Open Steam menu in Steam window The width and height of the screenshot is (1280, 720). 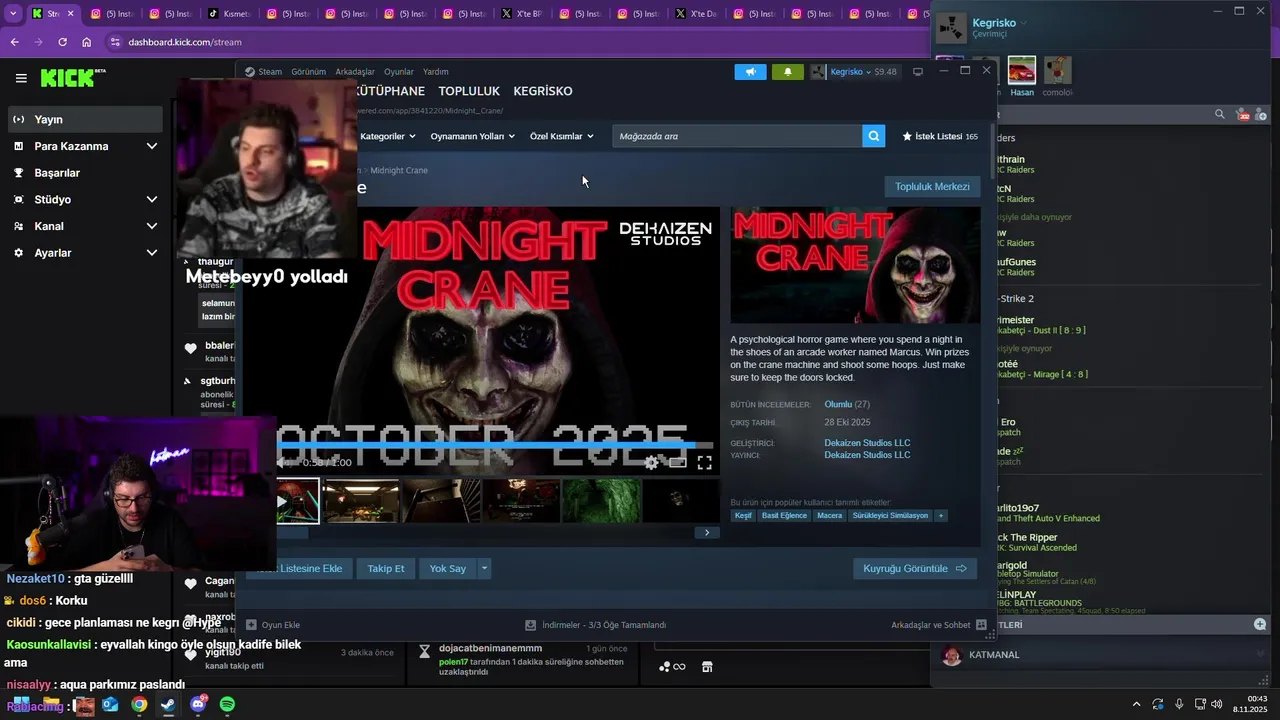click(264, 72)
